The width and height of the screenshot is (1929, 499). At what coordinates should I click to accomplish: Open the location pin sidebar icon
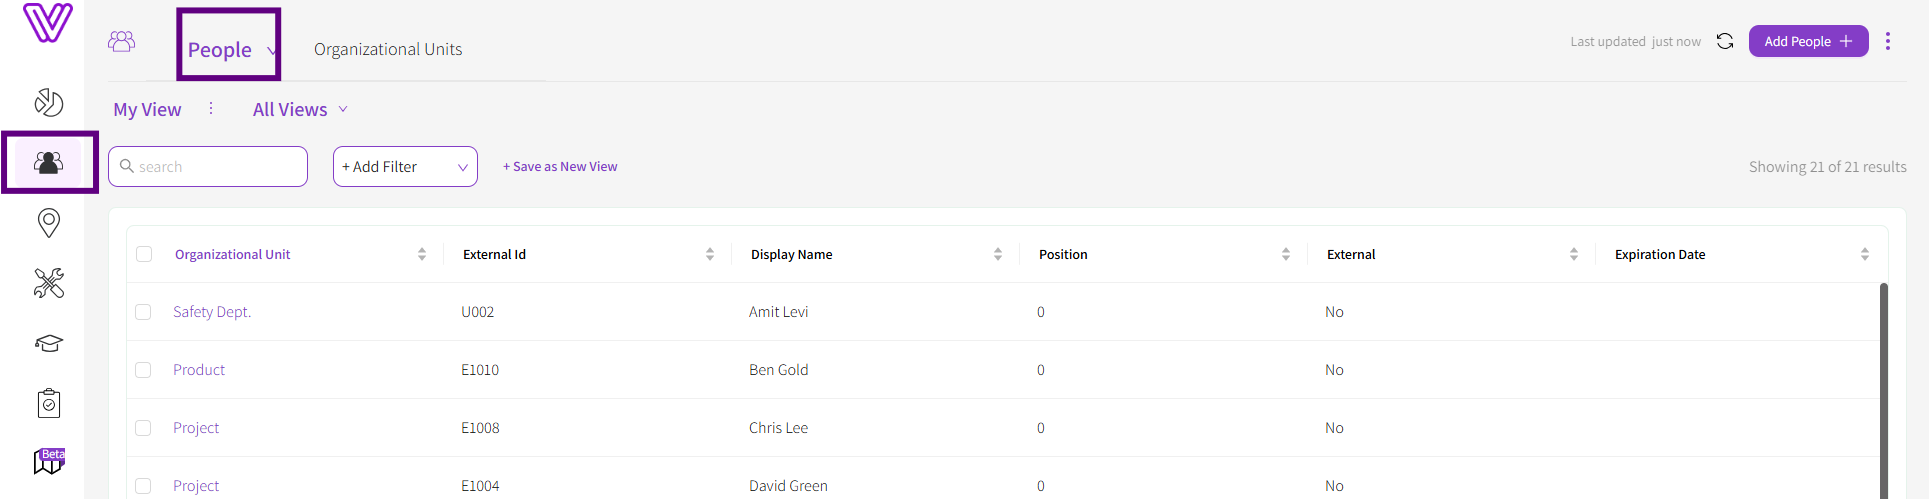[48, 222]
